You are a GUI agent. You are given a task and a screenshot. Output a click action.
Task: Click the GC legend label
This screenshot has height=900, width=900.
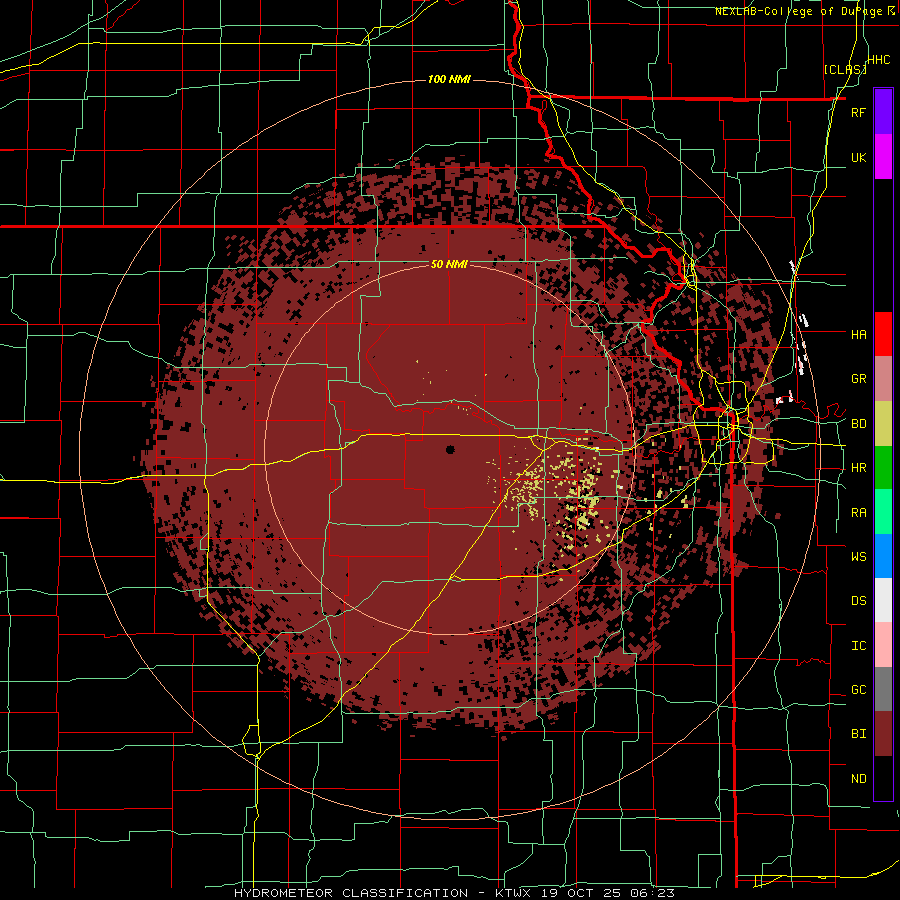tap(858, 690)
